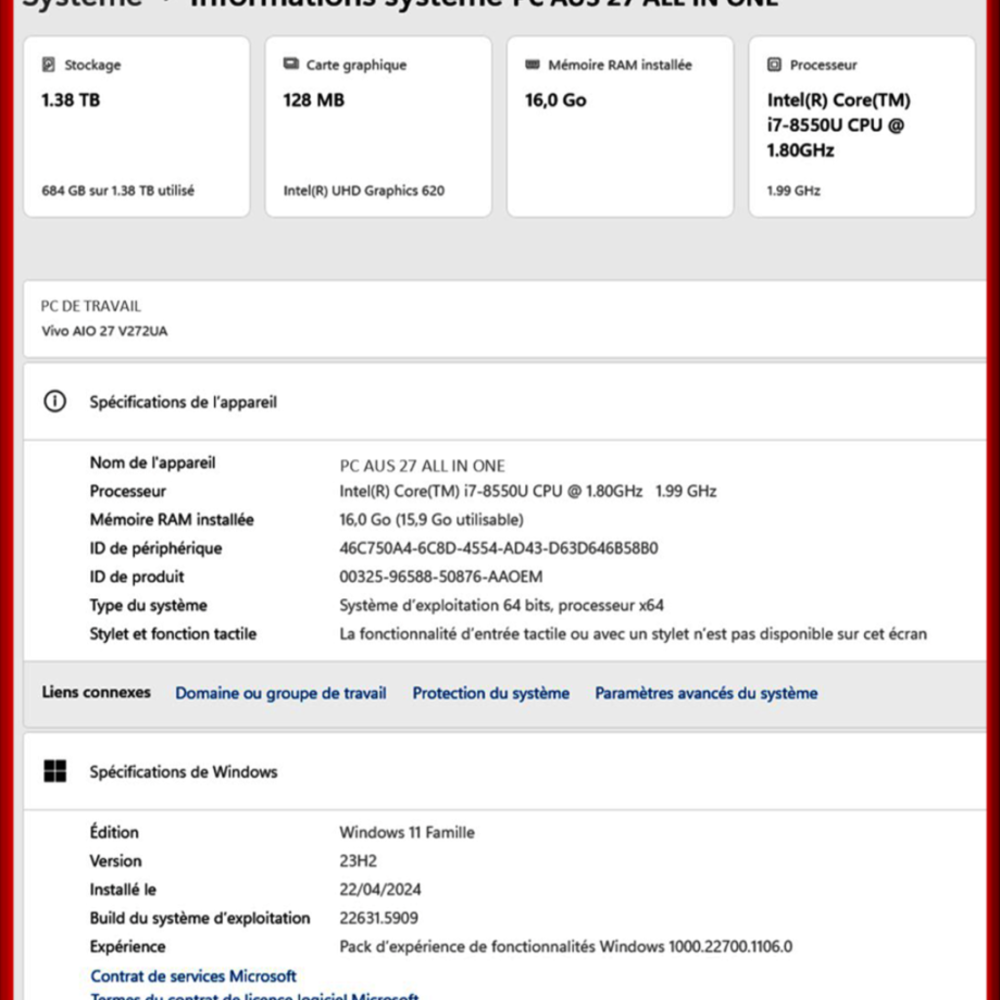Open Paramètres avancés du système
This screenshot has width=1000, height=1000.
point(706,693)
